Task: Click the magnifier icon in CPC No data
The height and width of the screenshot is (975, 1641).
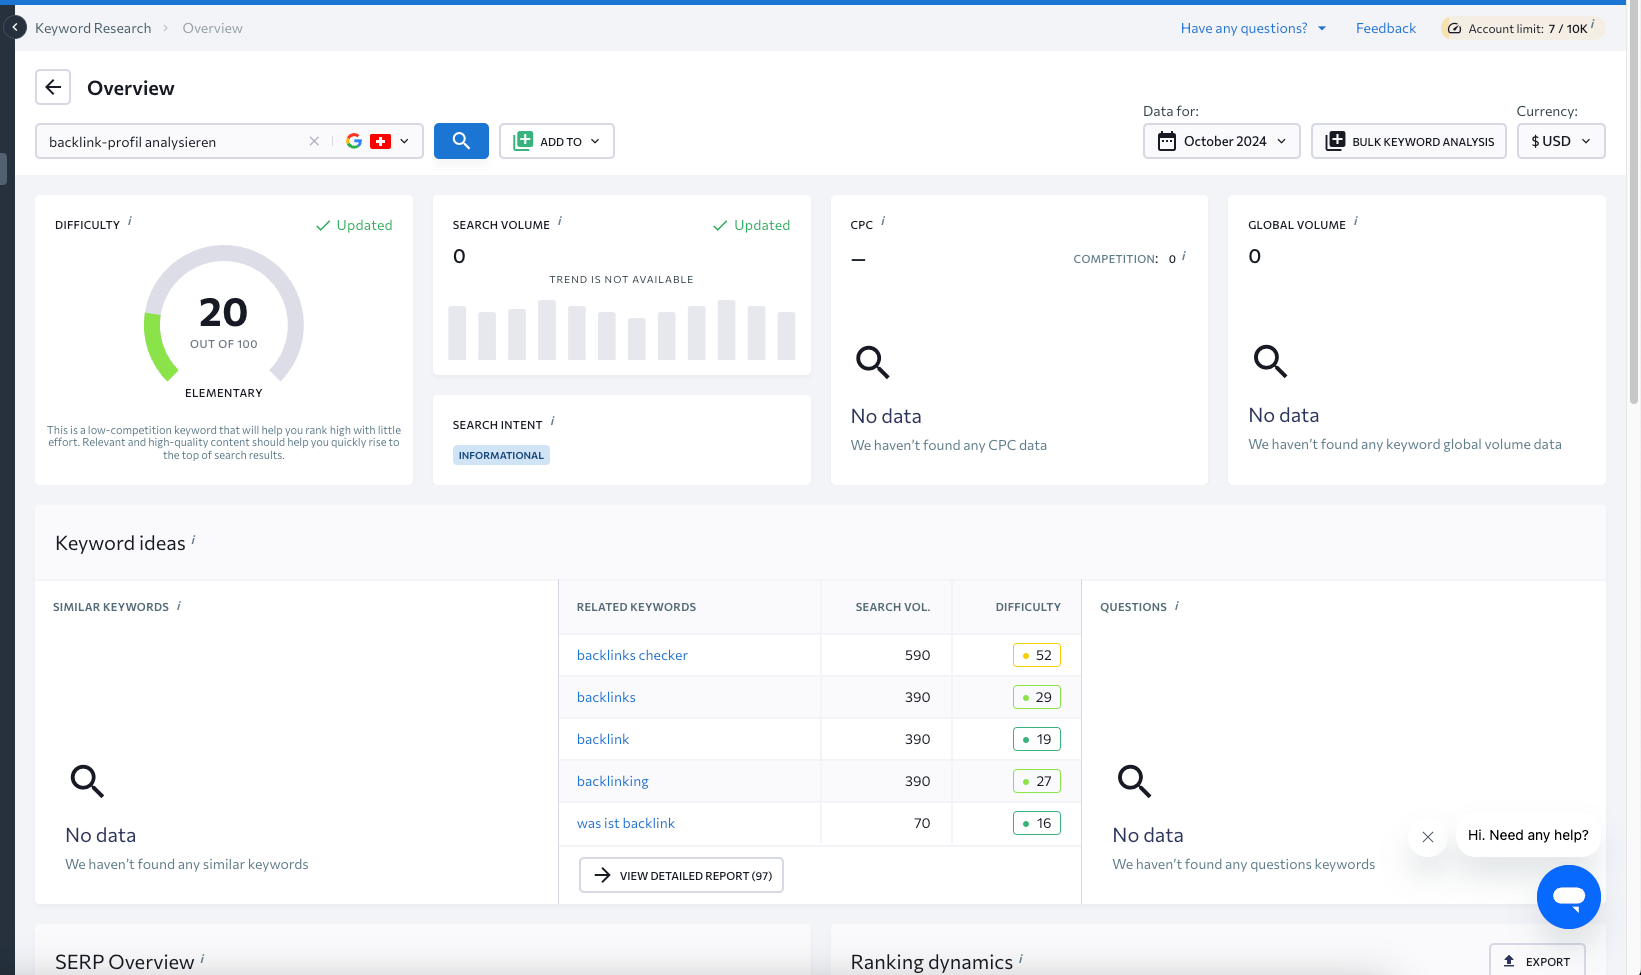Action: (x=872, y=361)
